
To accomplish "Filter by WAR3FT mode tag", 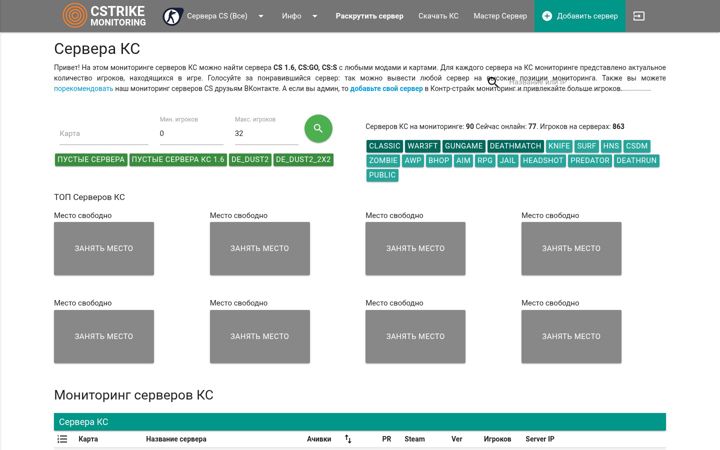I will coord(422,146).
